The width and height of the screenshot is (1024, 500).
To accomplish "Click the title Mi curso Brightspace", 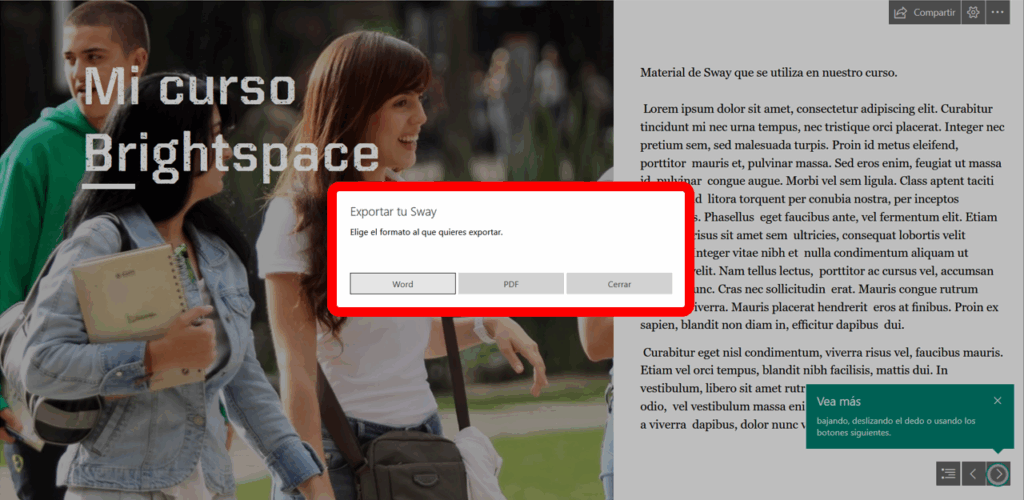I will (230, 120).
